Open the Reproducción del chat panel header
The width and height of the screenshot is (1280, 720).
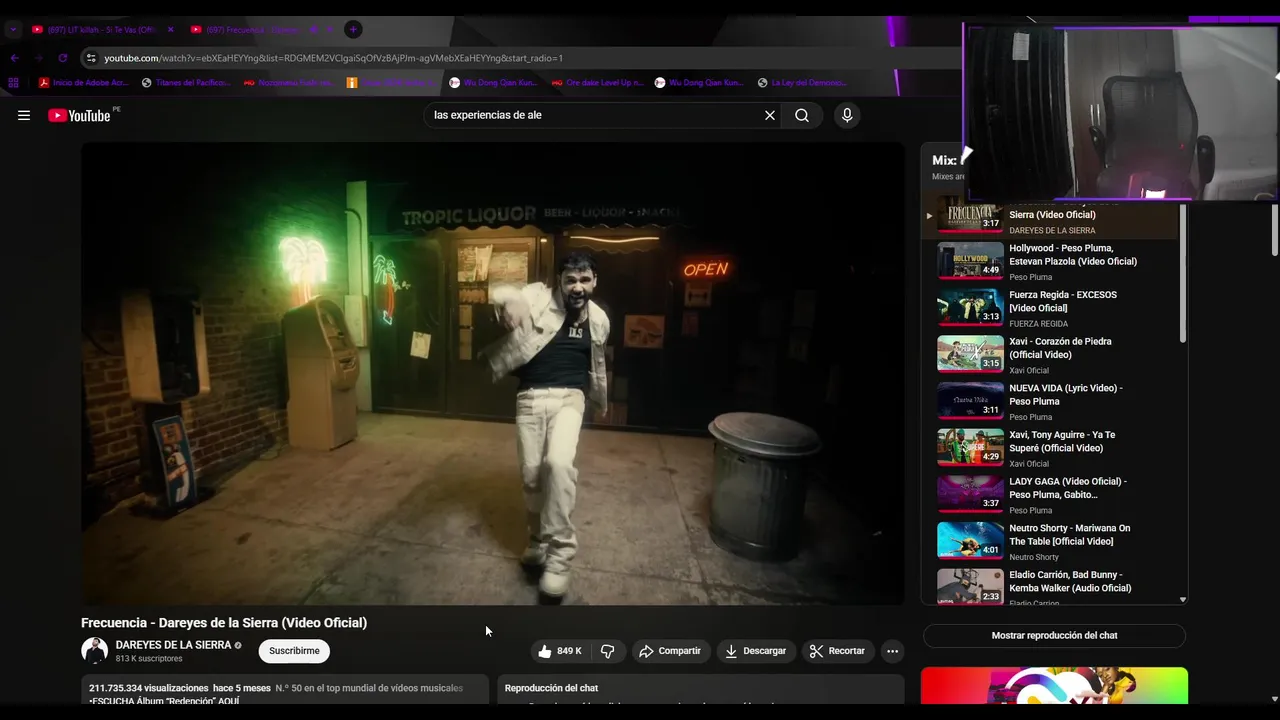tap(551, 688)
